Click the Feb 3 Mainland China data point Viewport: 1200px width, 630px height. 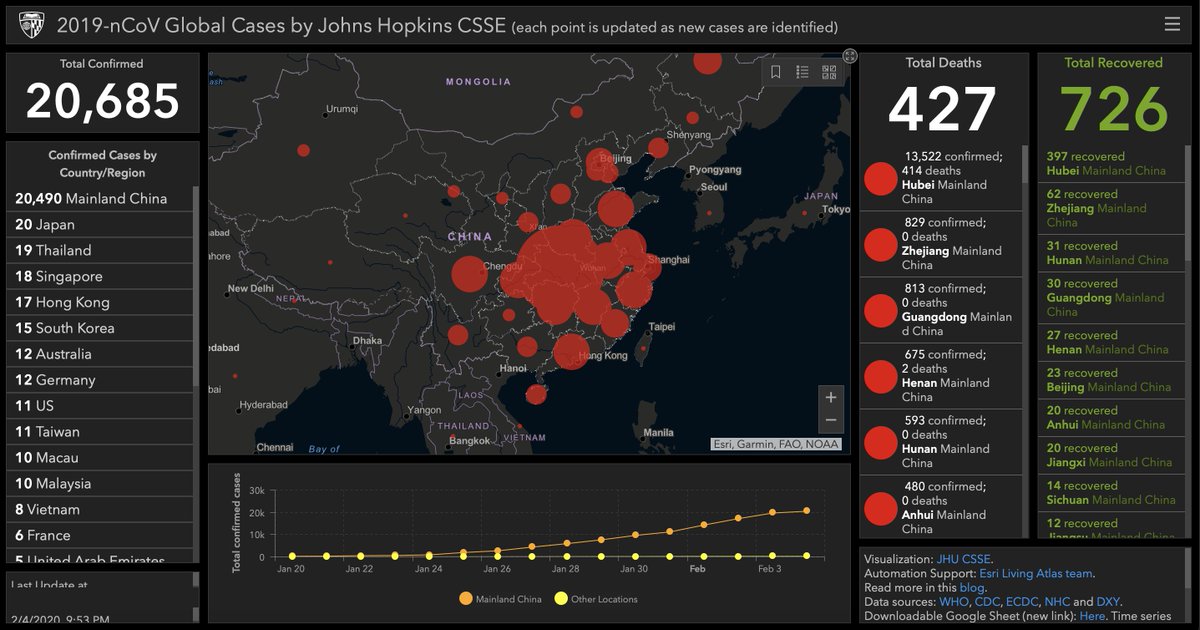click(771, 513)
